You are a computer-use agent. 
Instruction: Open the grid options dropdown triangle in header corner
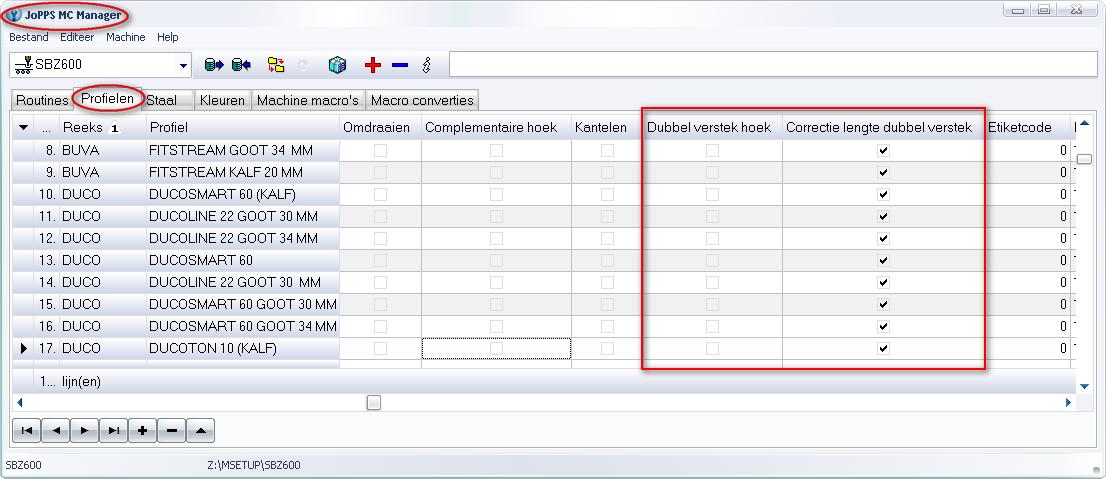[23, 128]
